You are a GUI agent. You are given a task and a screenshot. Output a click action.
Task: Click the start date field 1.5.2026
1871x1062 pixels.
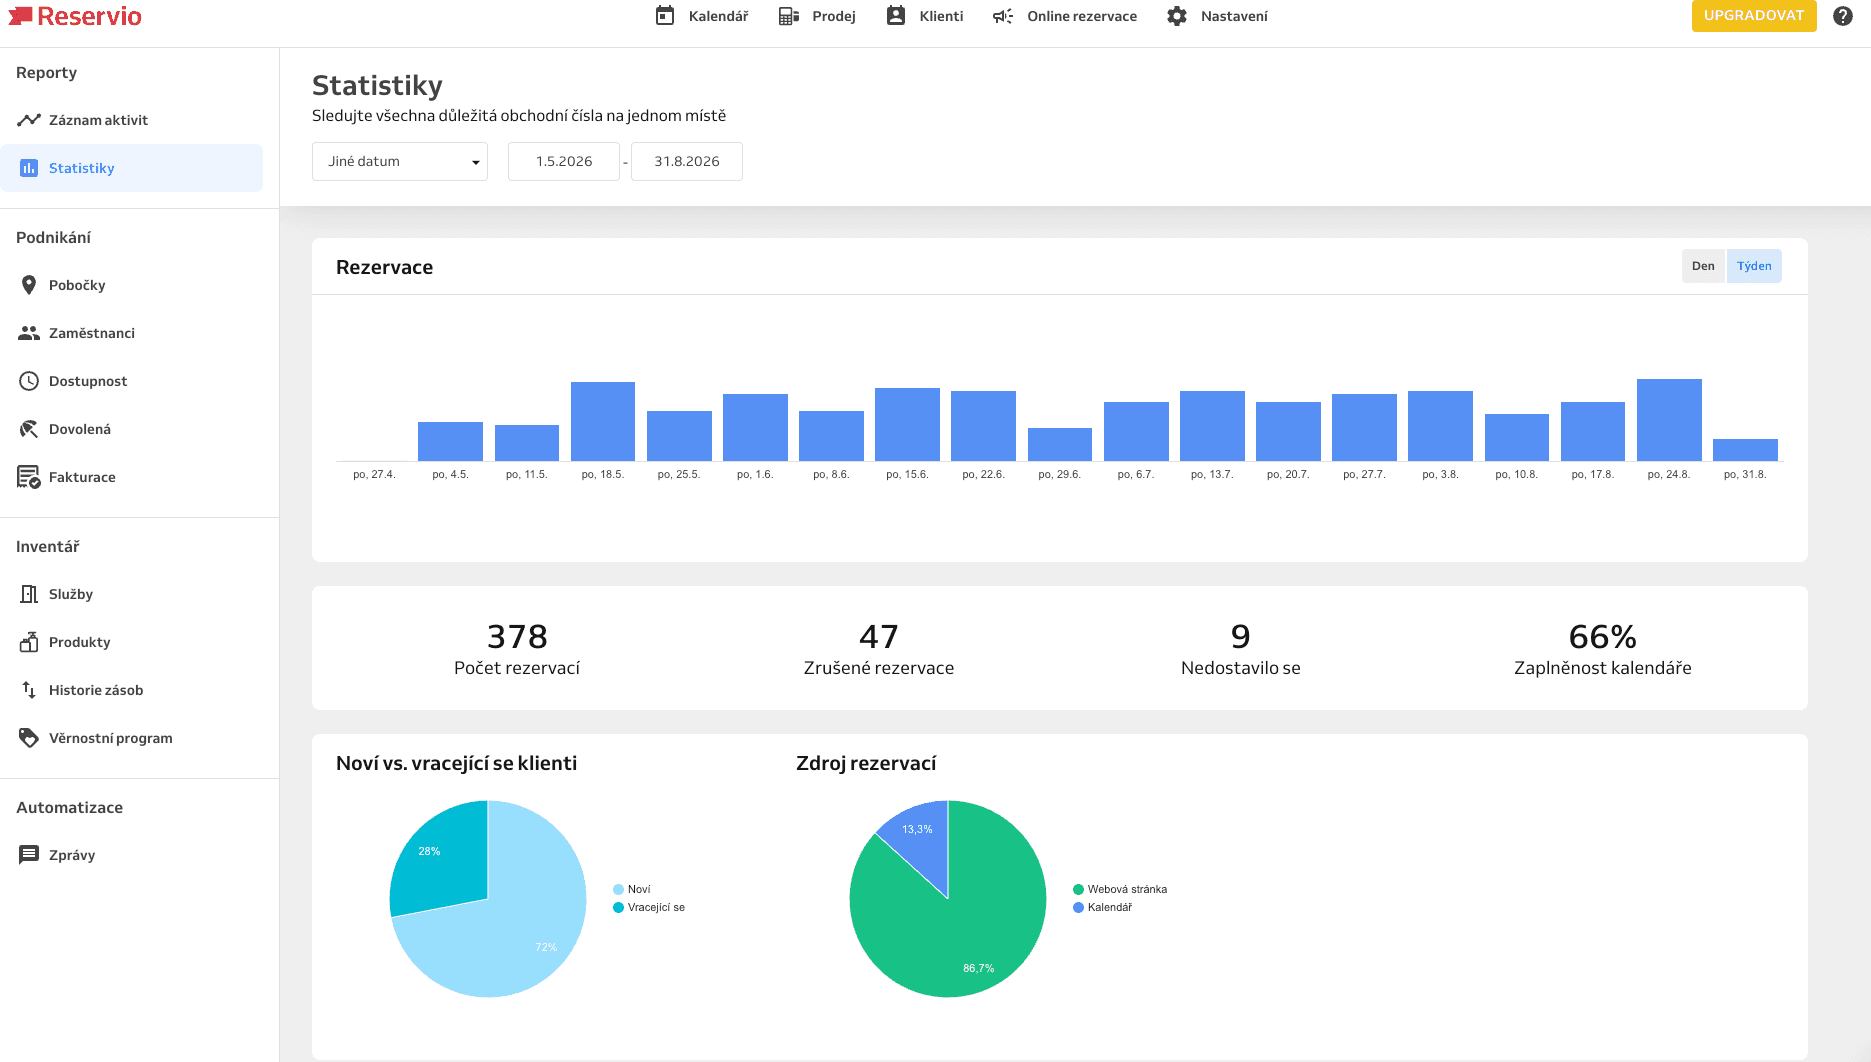point(564,161)
